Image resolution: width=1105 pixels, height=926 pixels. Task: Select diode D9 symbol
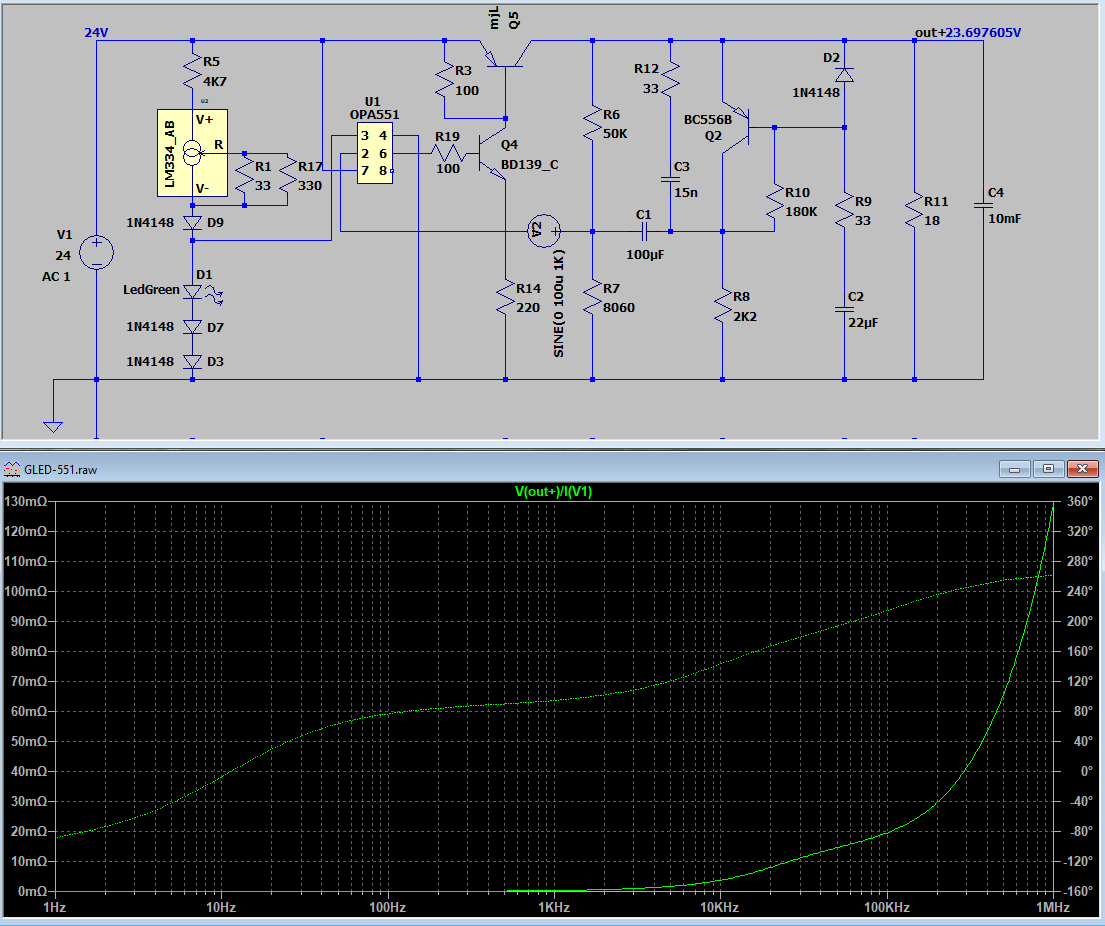tap(192, 223)
